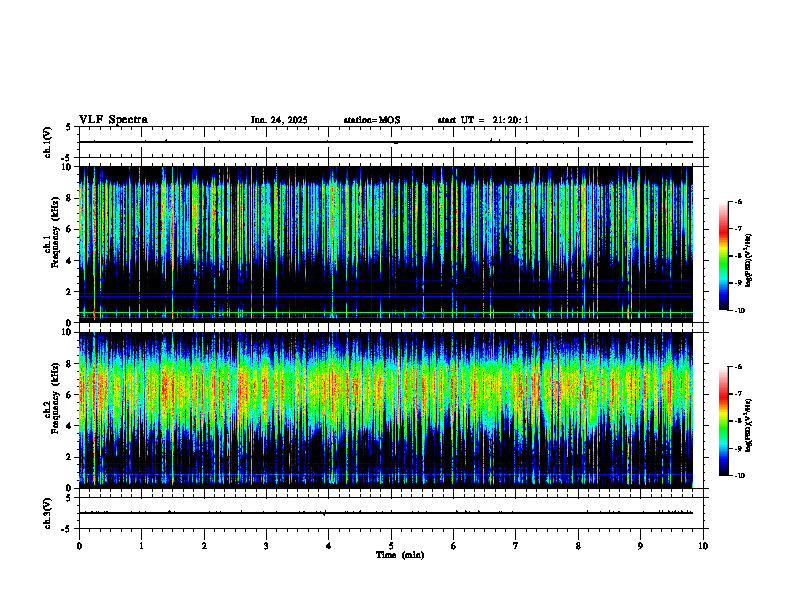Click the "Time (min)" axis label
Image resolution: width=792 pixels, height=612 pixels.
400,555
